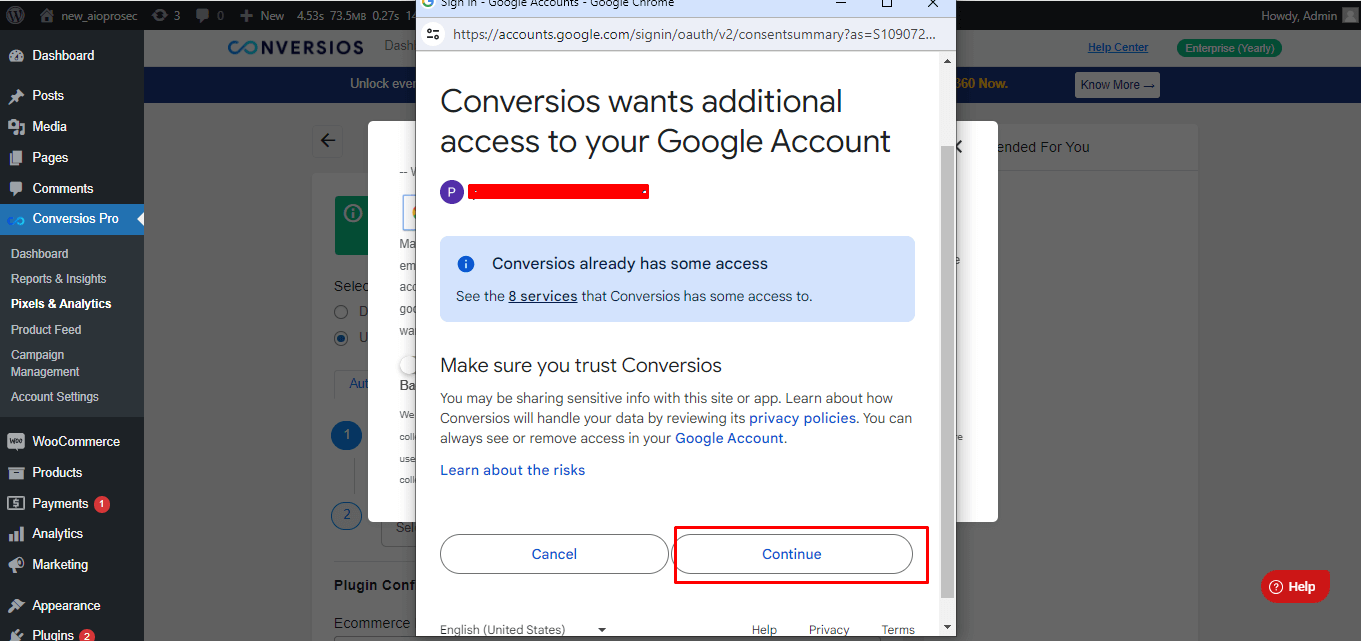Click the Know More button
The image size is (1361, 641).
(x=1117, y=85)
